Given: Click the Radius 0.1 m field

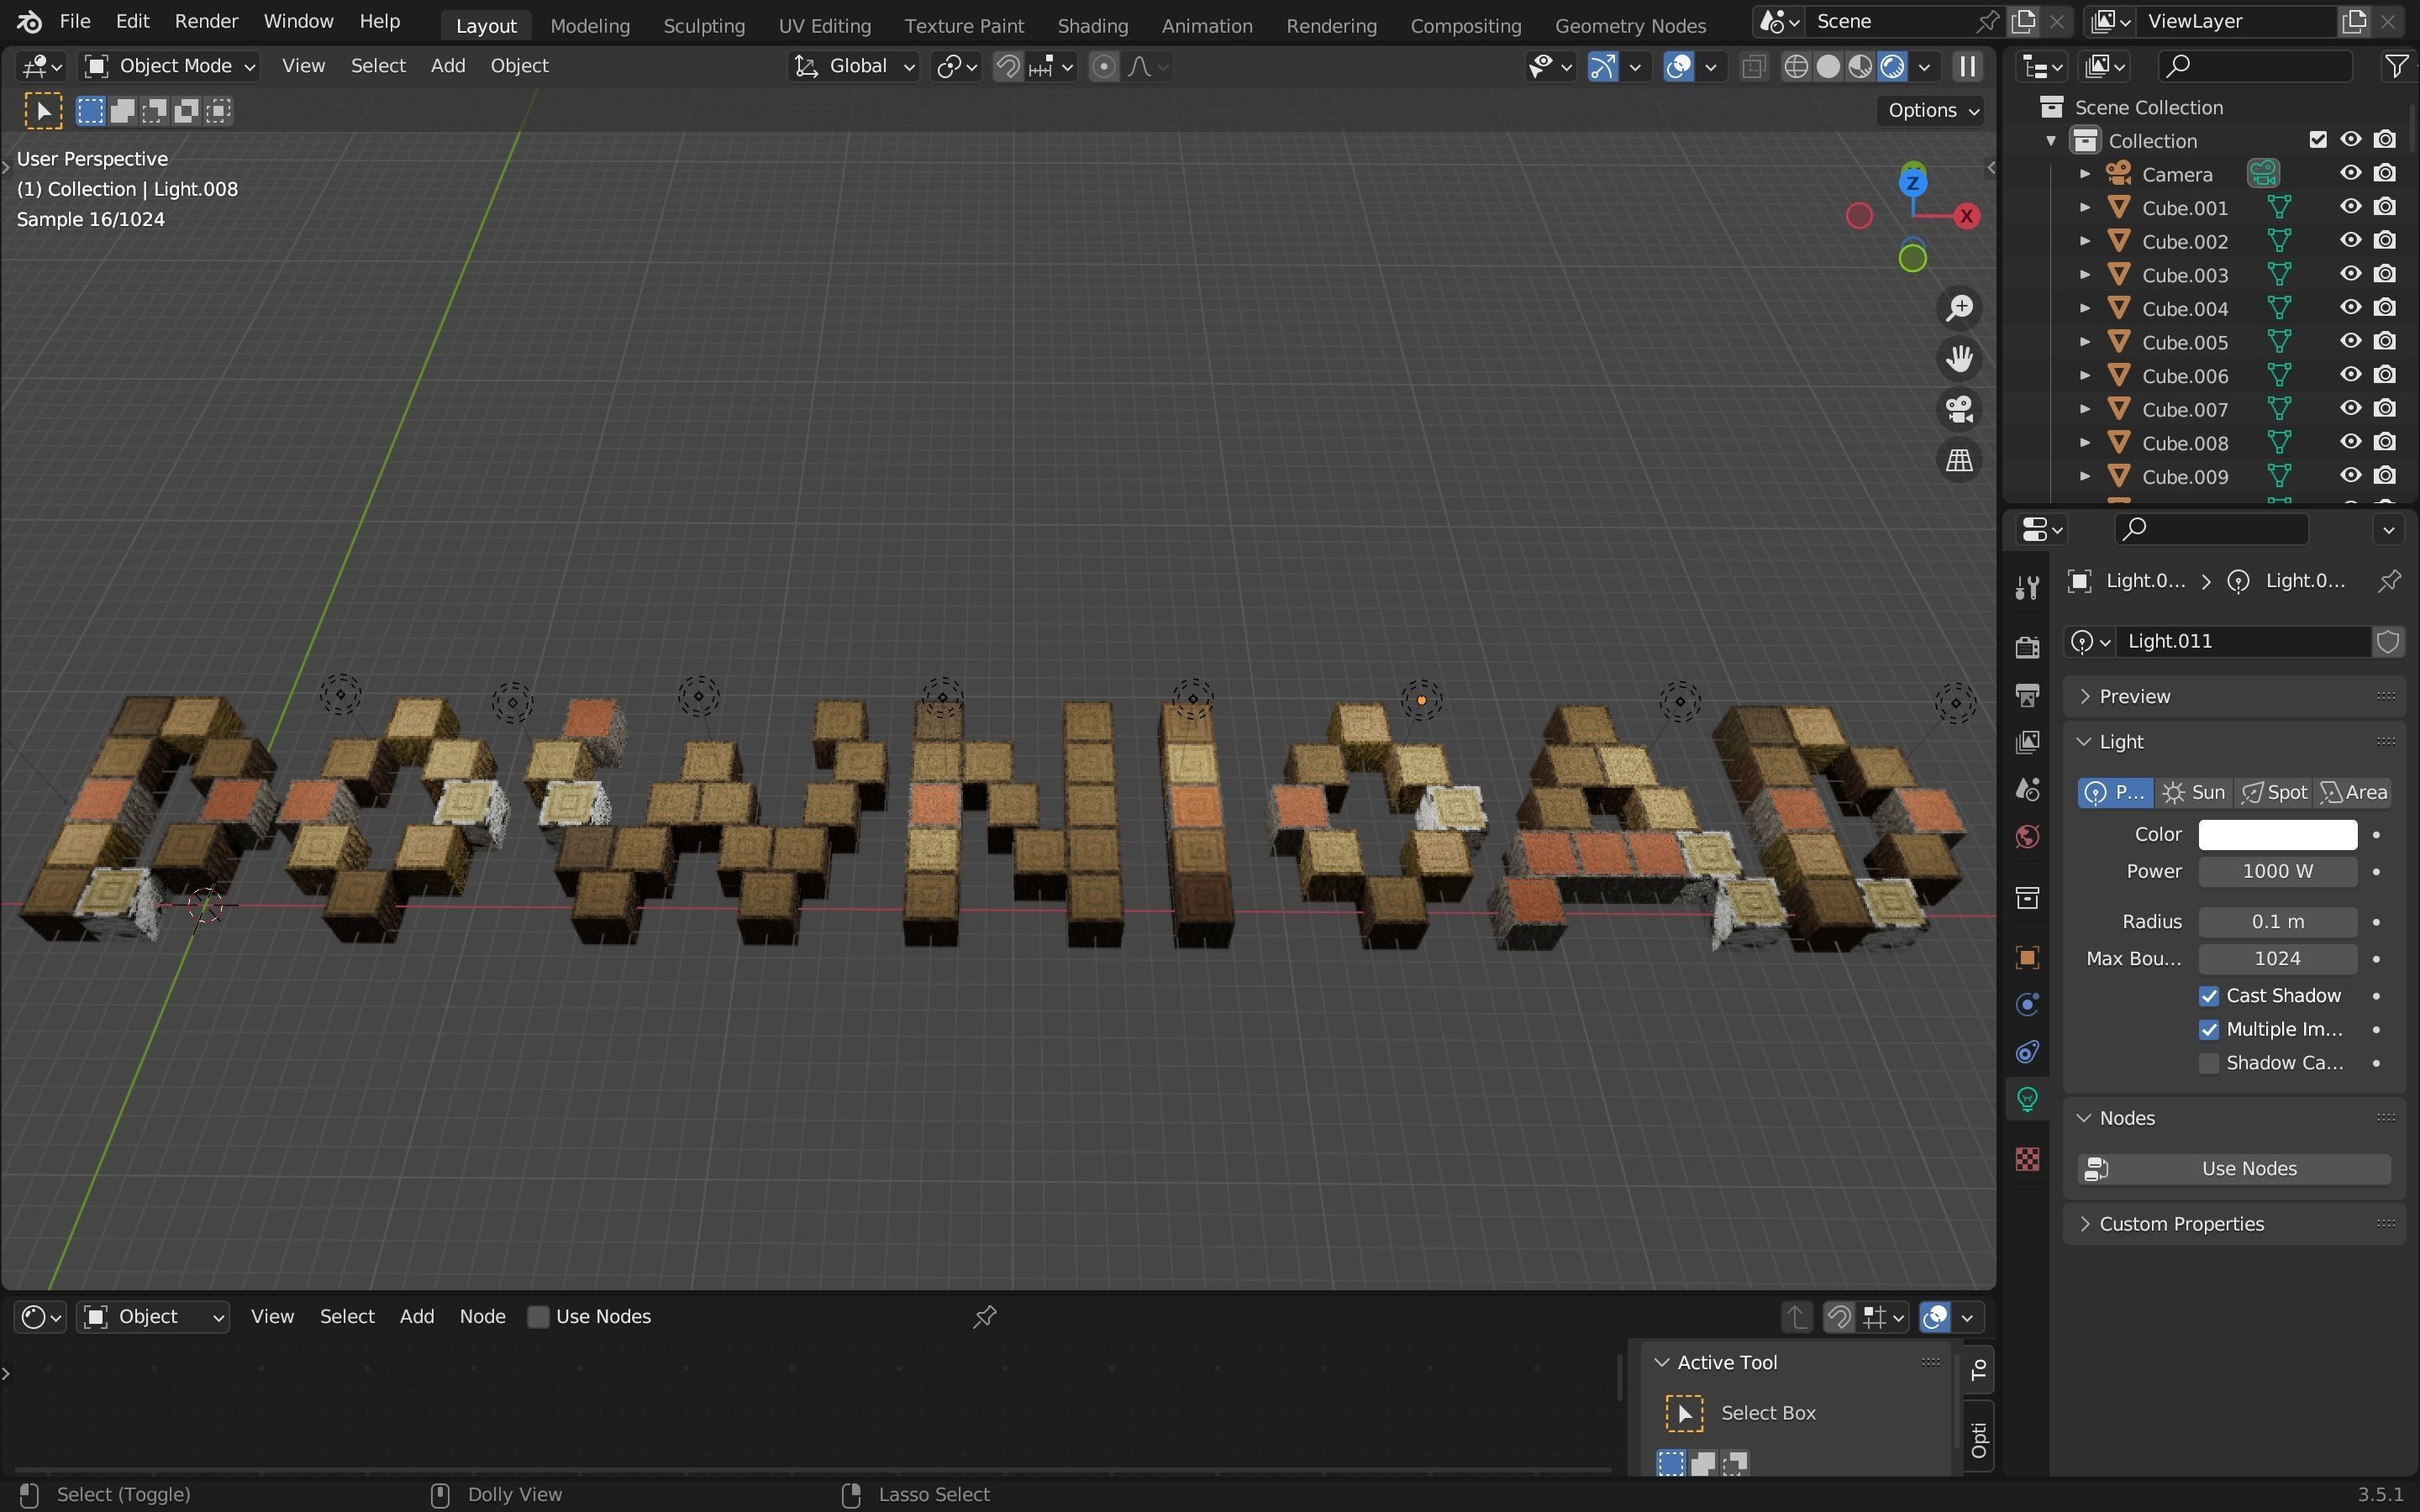Looking at the screenshot, I should 2277,922.
